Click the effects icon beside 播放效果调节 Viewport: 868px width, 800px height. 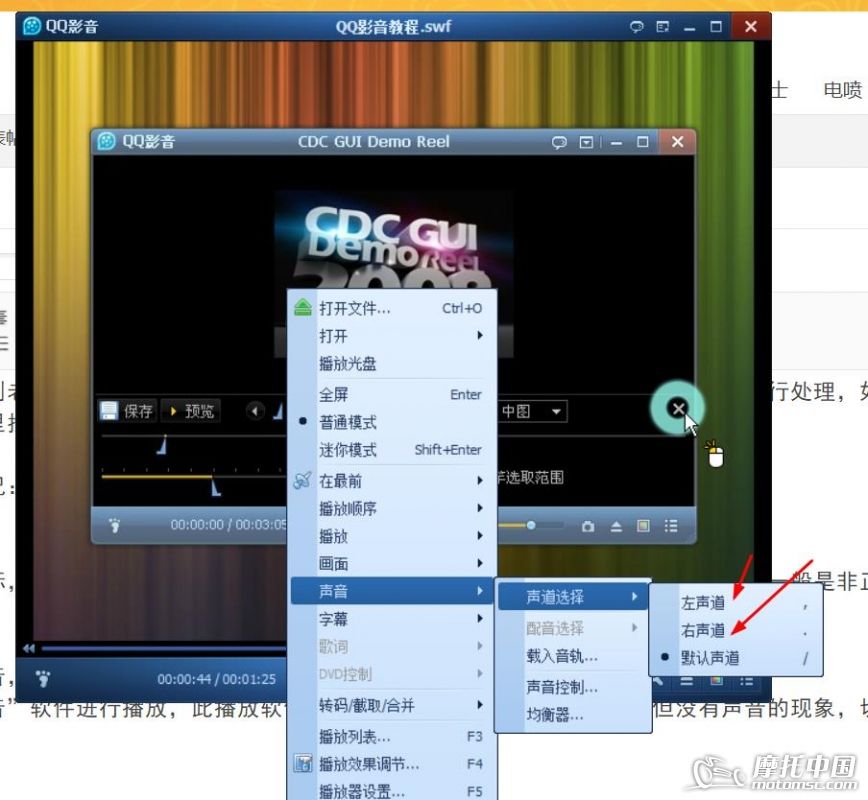pos(302,764)
